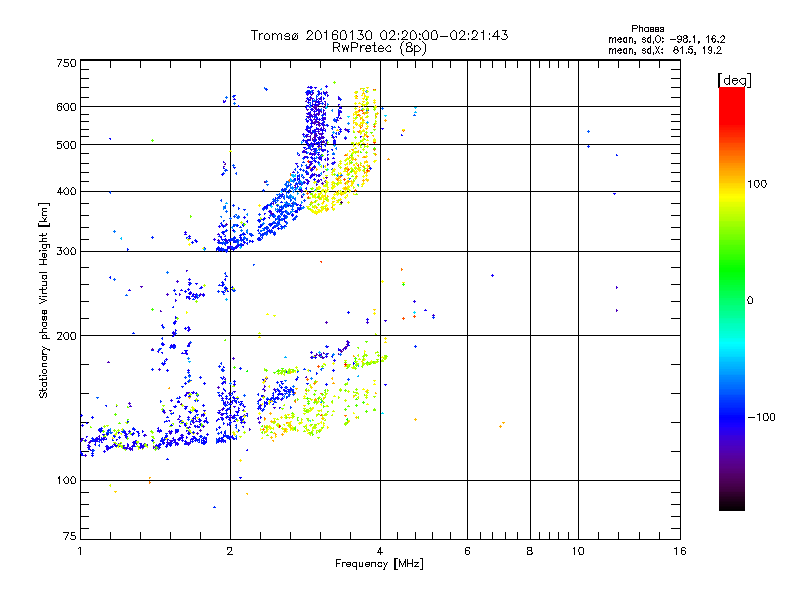
Task: Select the 'RwPretec (8p)' subtitle
Action: click(x=379, y=48)
